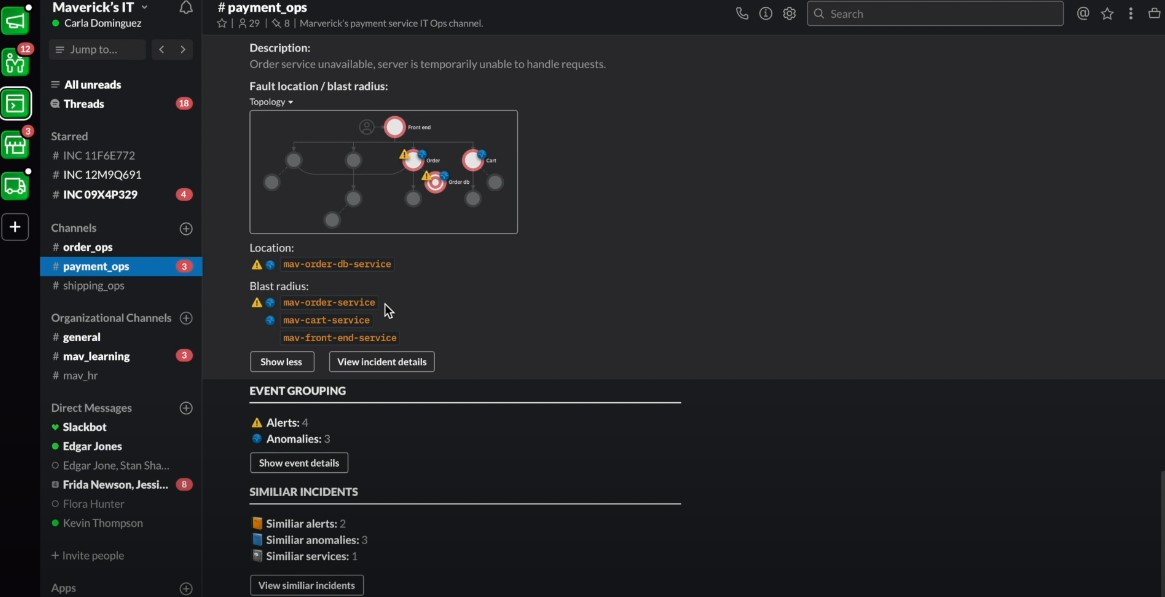
Task: Click View incident details button
Action: pos(382,362)
